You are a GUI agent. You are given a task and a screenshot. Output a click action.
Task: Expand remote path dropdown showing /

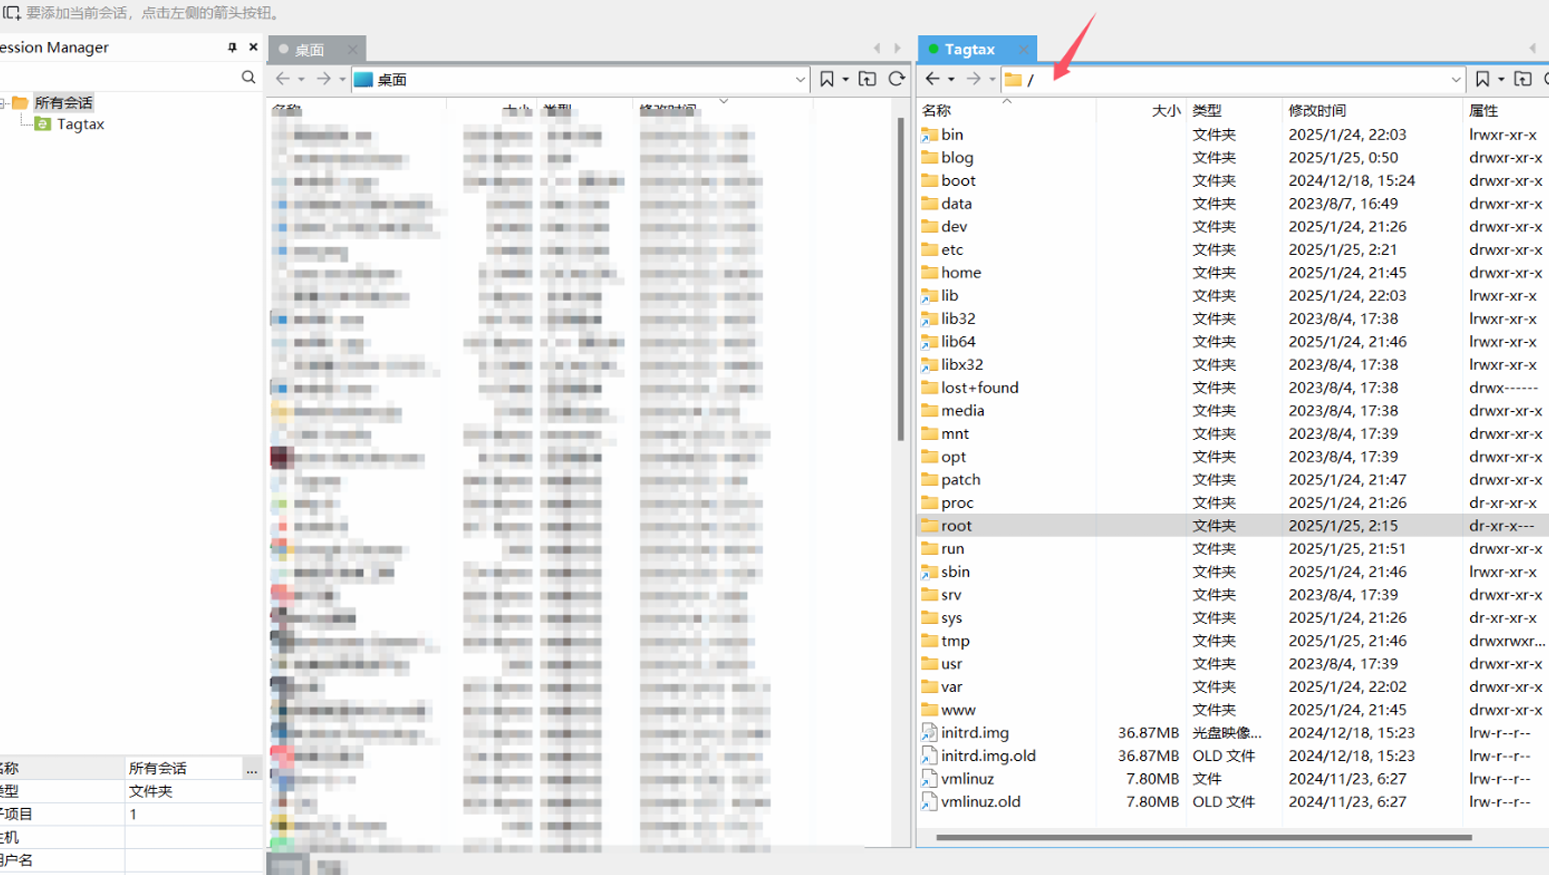(1455, 79)
